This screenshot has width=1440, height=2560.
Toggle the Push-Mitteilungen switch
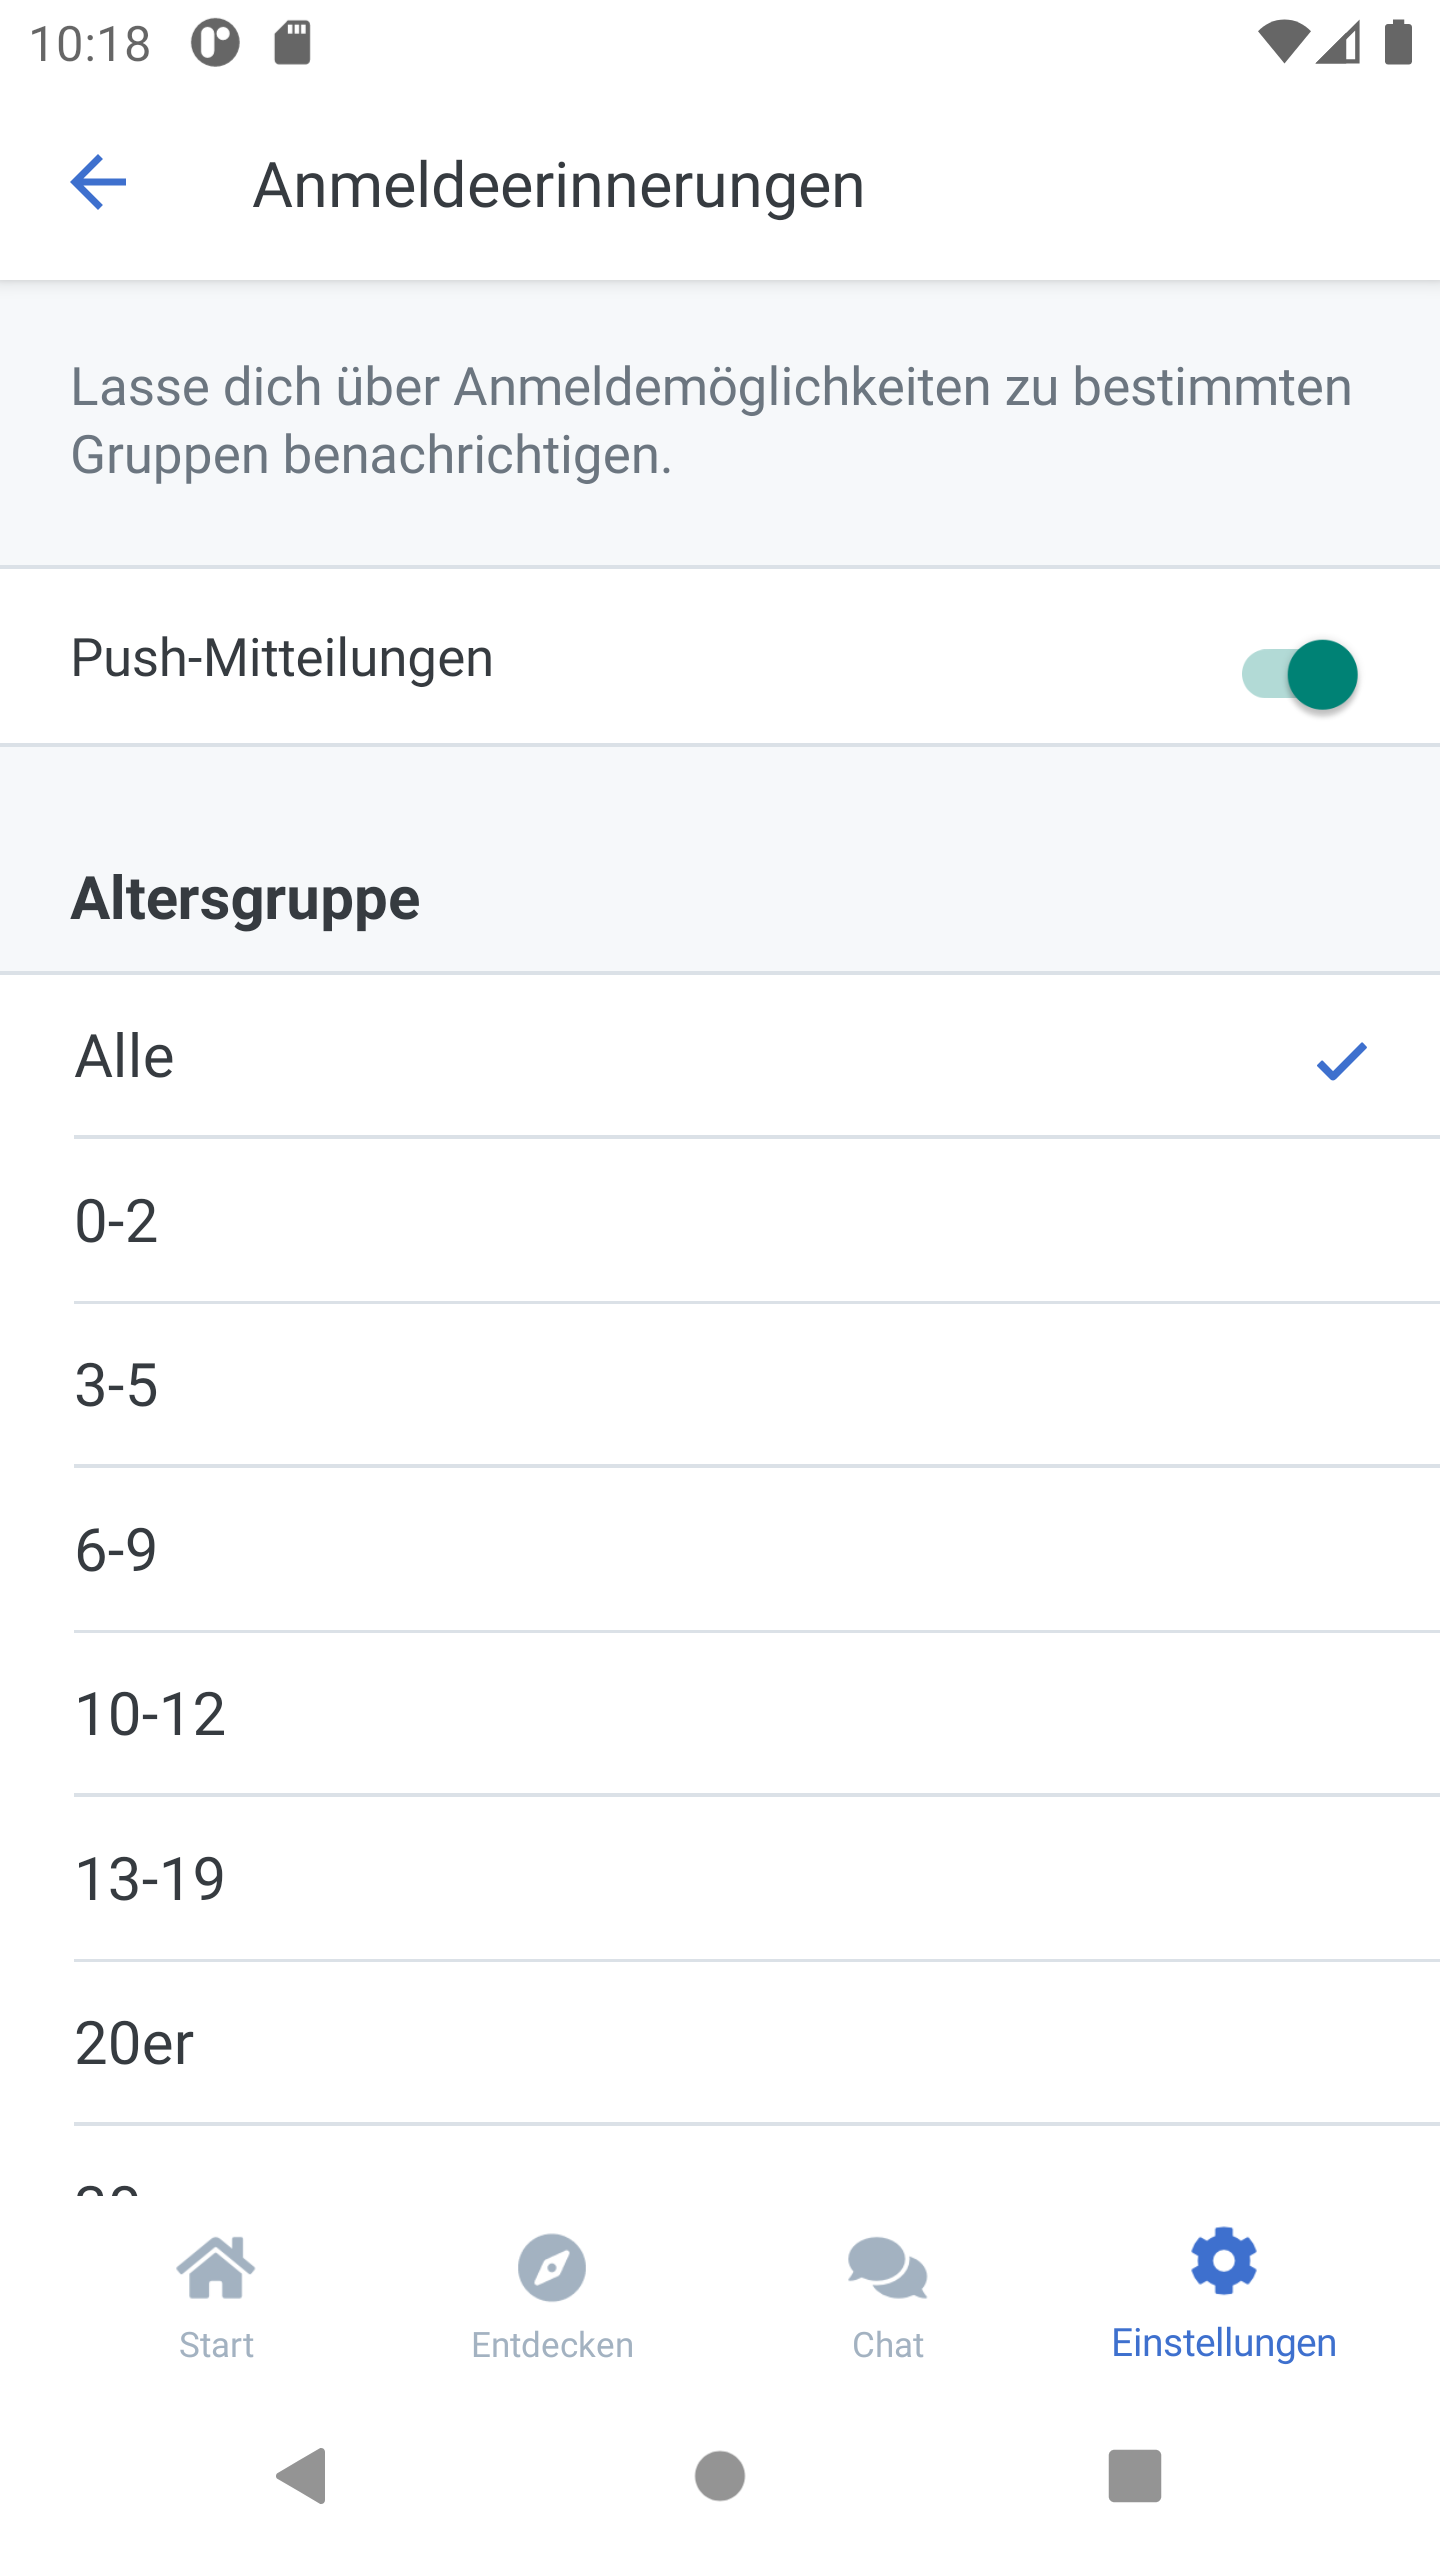coord(1299,674)
